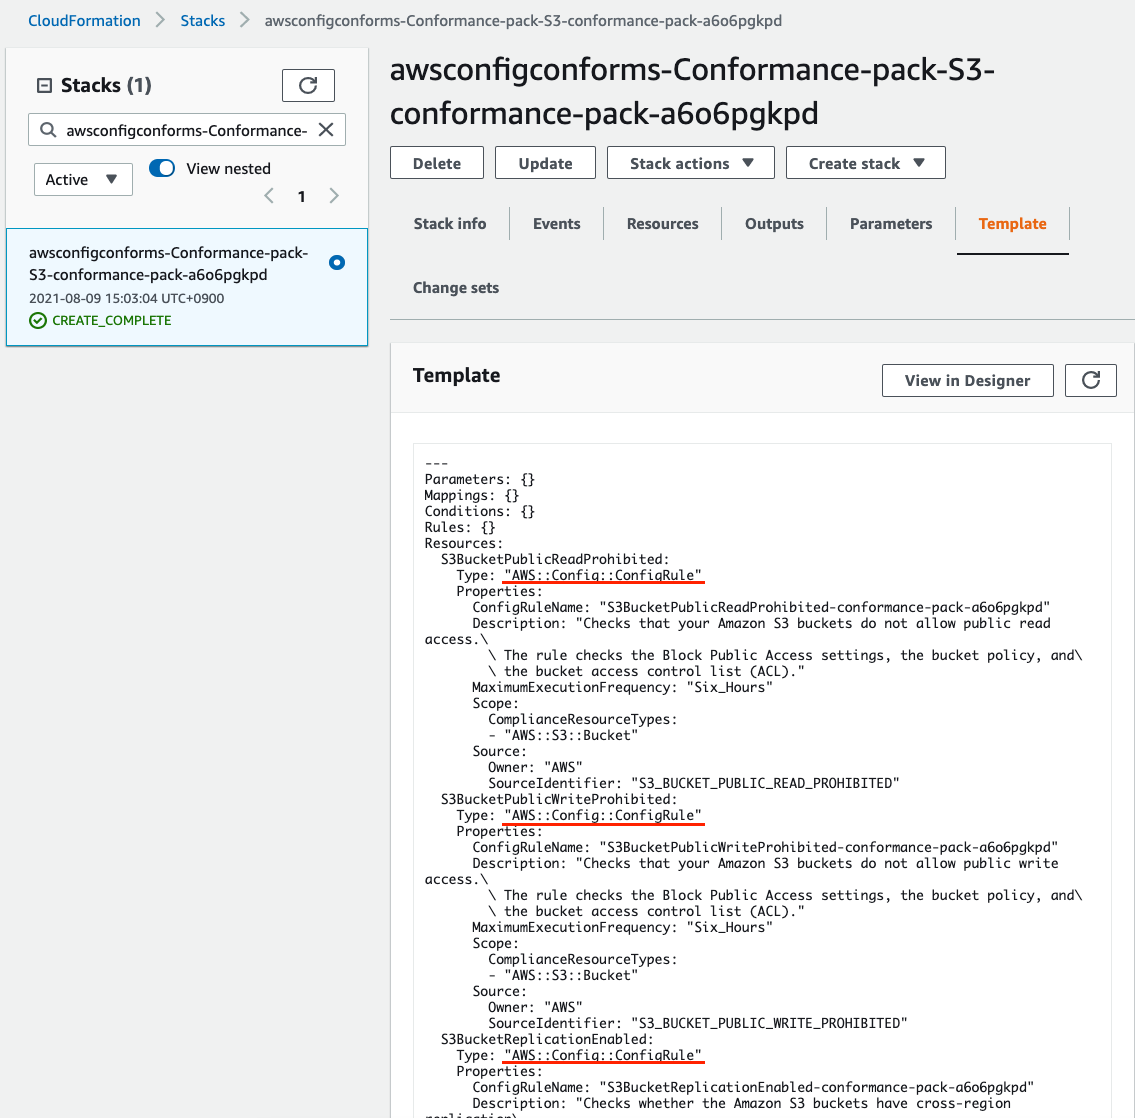Click the Update button
1135x1118 pixels.
[545, 163]
